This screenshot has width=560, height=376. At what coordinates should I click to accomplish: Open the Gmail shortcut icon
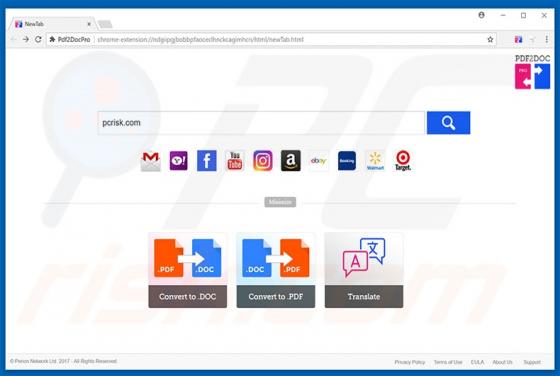(x=150, y=161)
